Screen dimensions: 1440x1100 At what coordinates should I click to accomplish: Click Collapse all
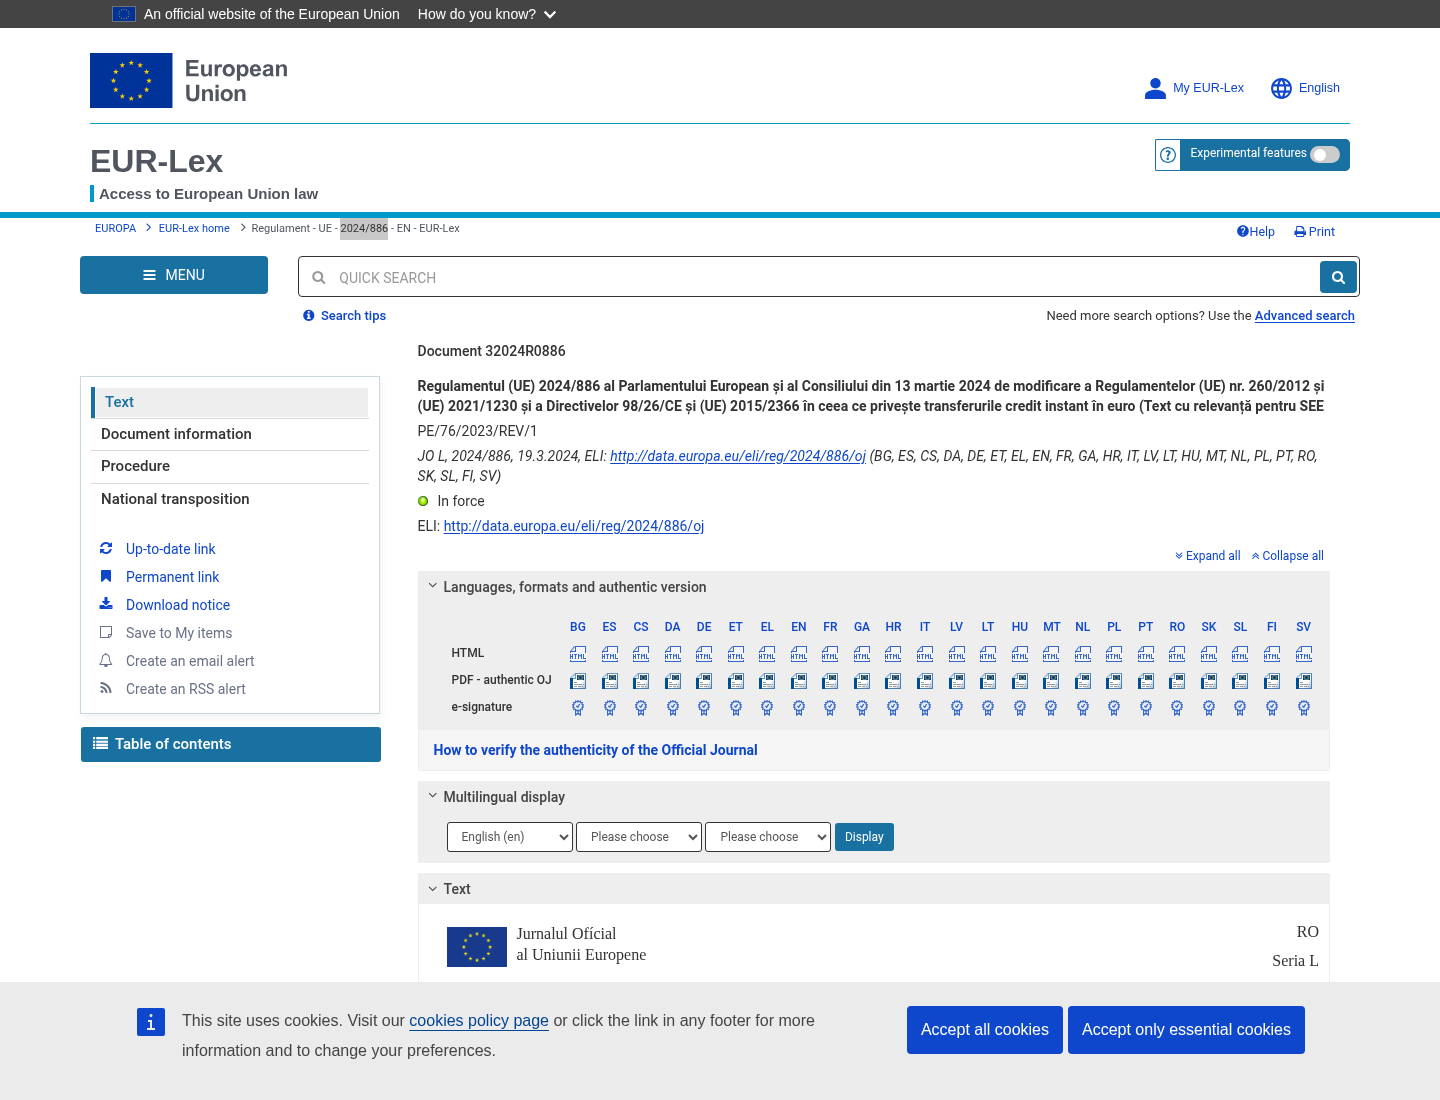(1288, 556)
